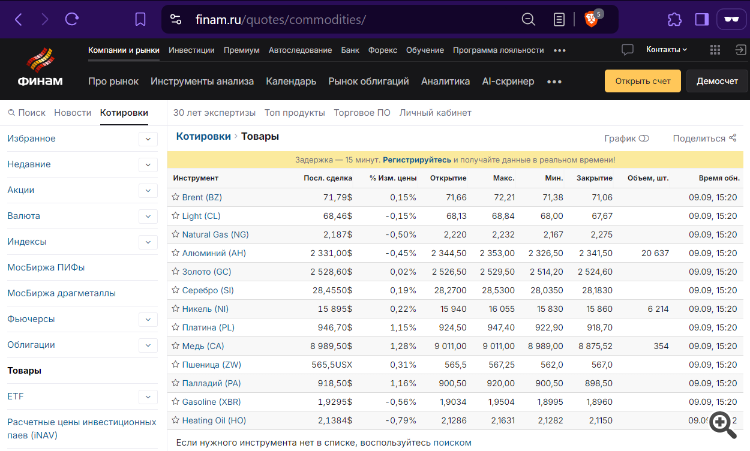Expand Валюта sidebar section
750x451 pixels.
coord(148,216)
